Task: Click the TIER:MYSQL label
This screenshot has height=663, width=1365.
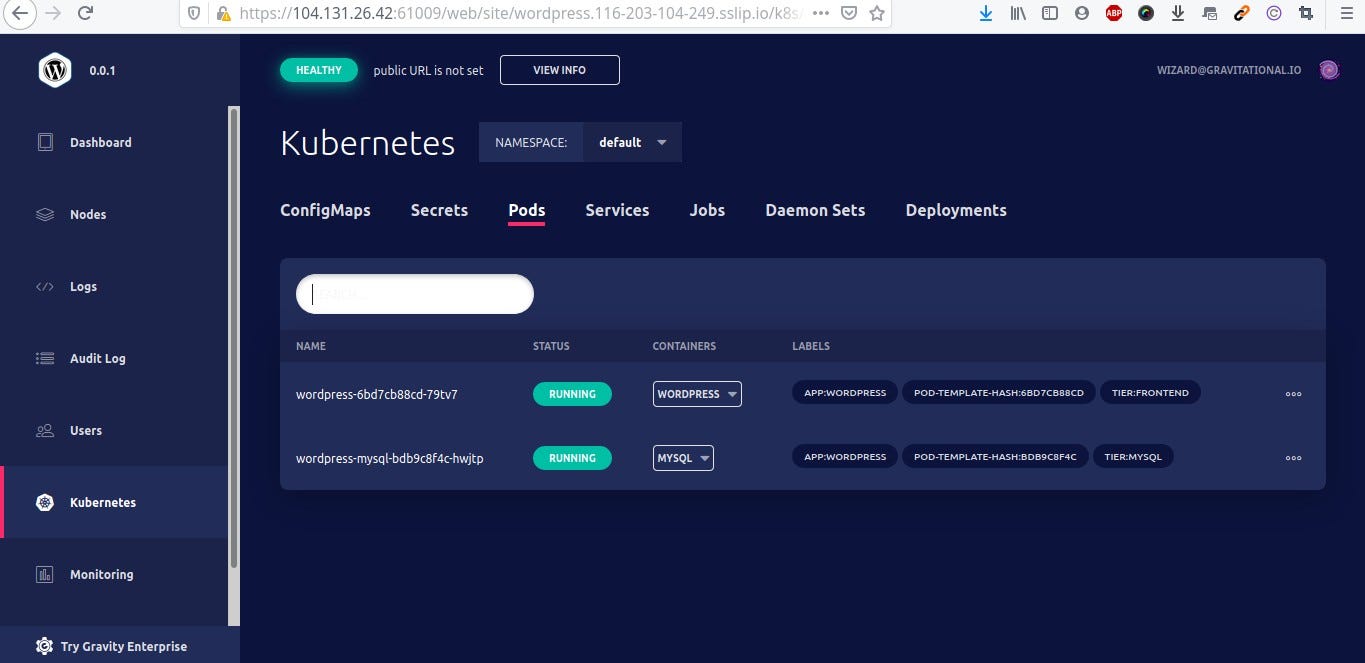Action: 1133,457
